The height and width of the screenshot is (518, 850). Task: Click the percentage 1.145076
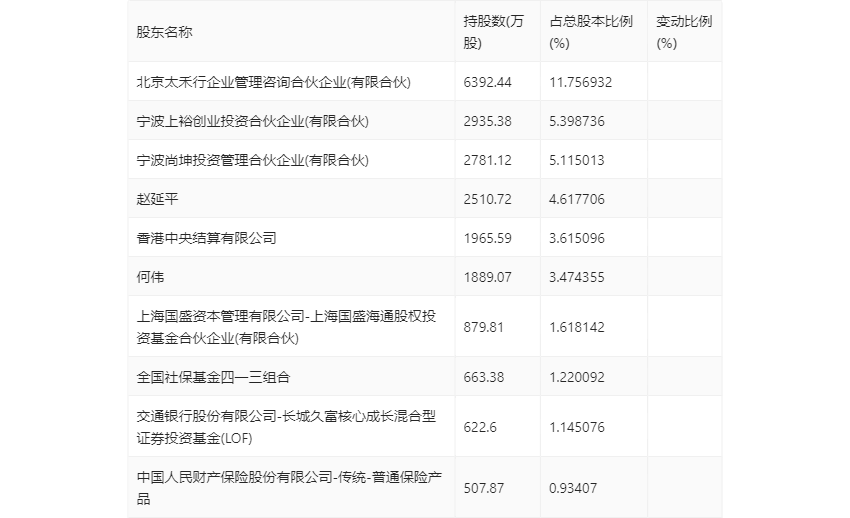[x=577, y=427]
